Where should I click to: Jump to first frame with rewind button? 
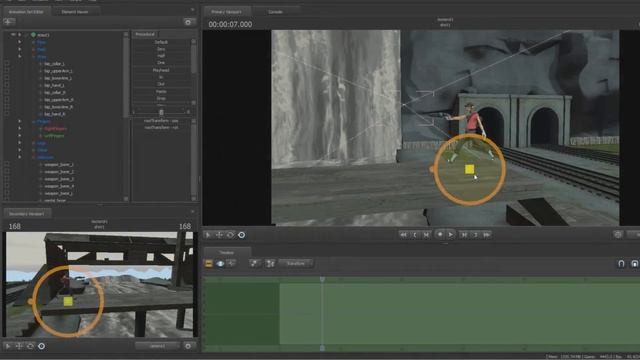pos(403,235)
